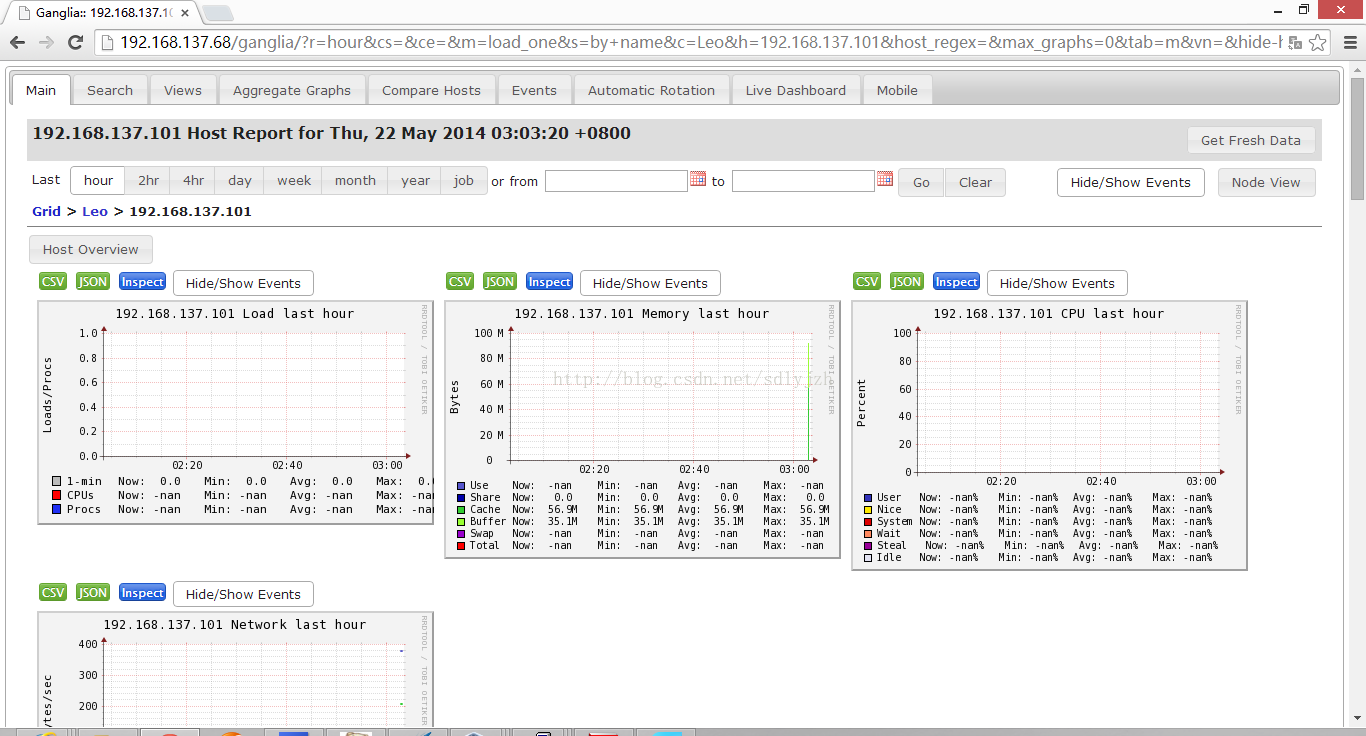Open the Automatic Rotation tab
1366x736 pixels.
click(651, 90)
